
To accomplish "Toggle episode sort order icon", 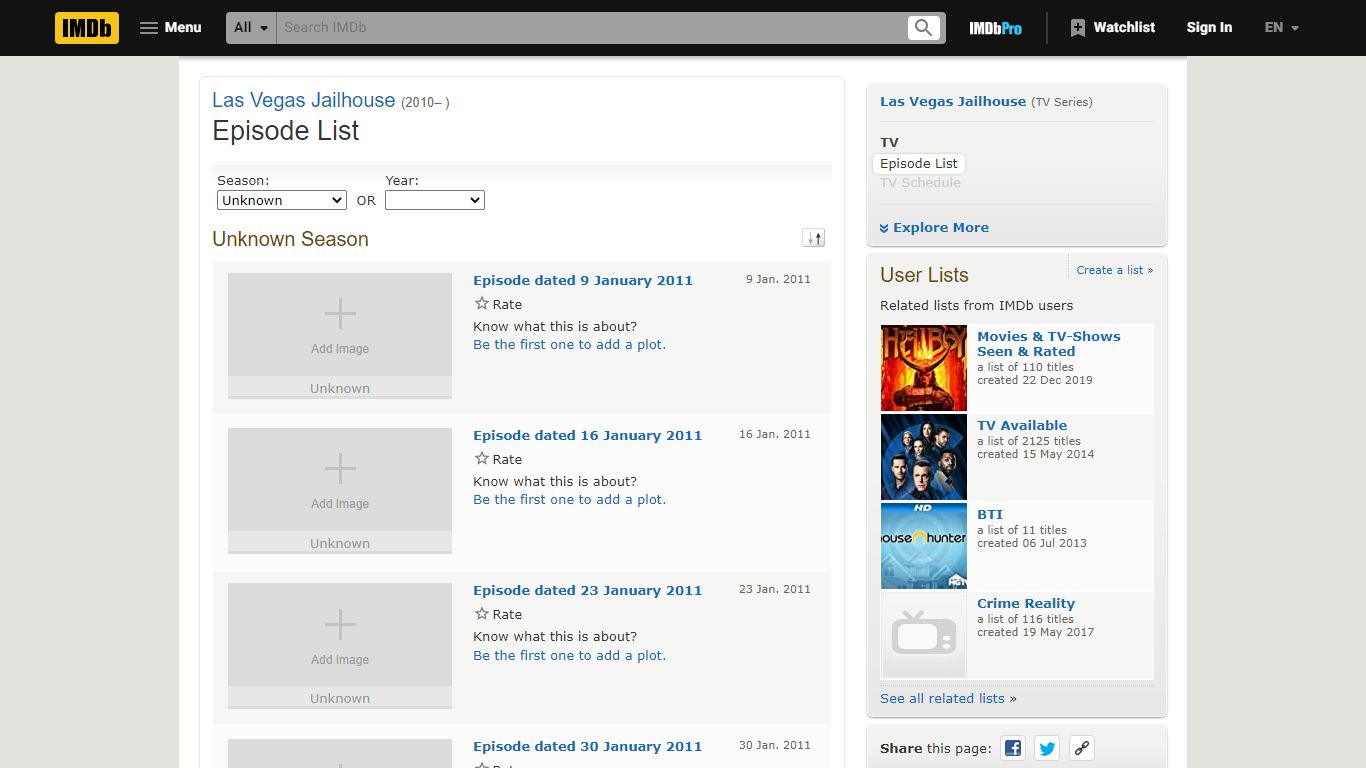I will point(814,238).
